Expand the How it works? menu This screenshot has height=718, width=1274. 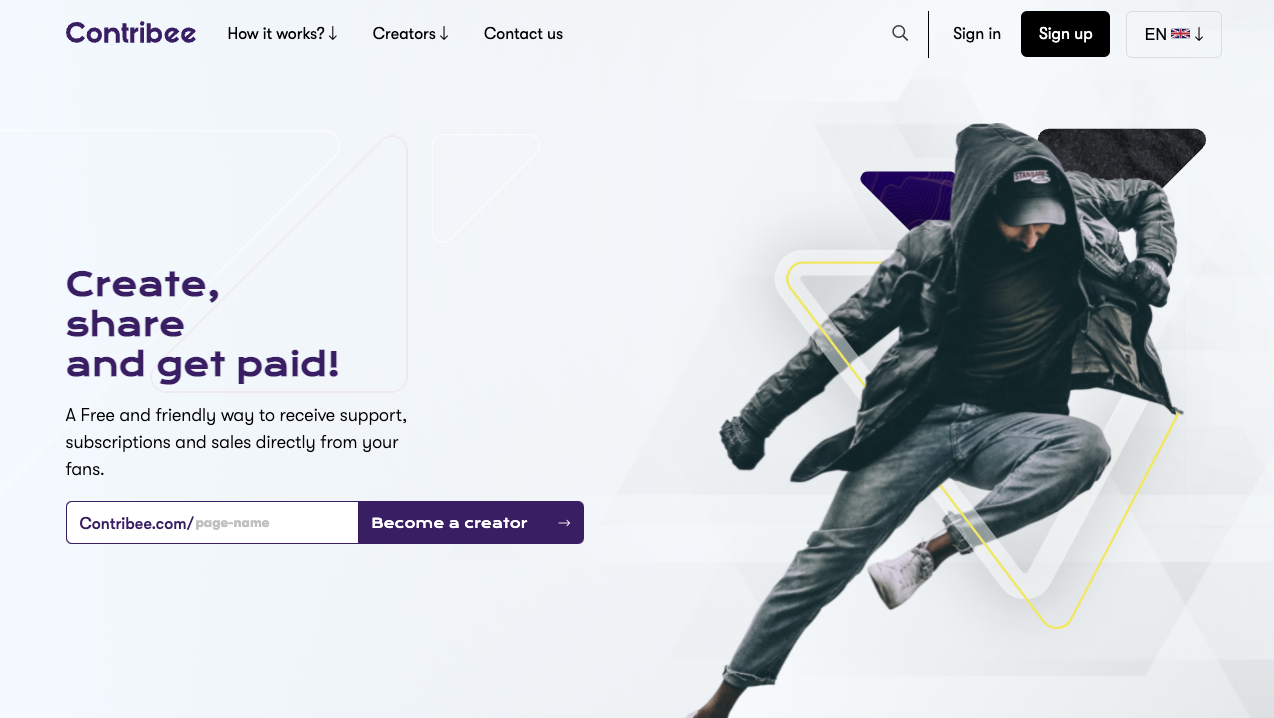click(x=283, y=34)
